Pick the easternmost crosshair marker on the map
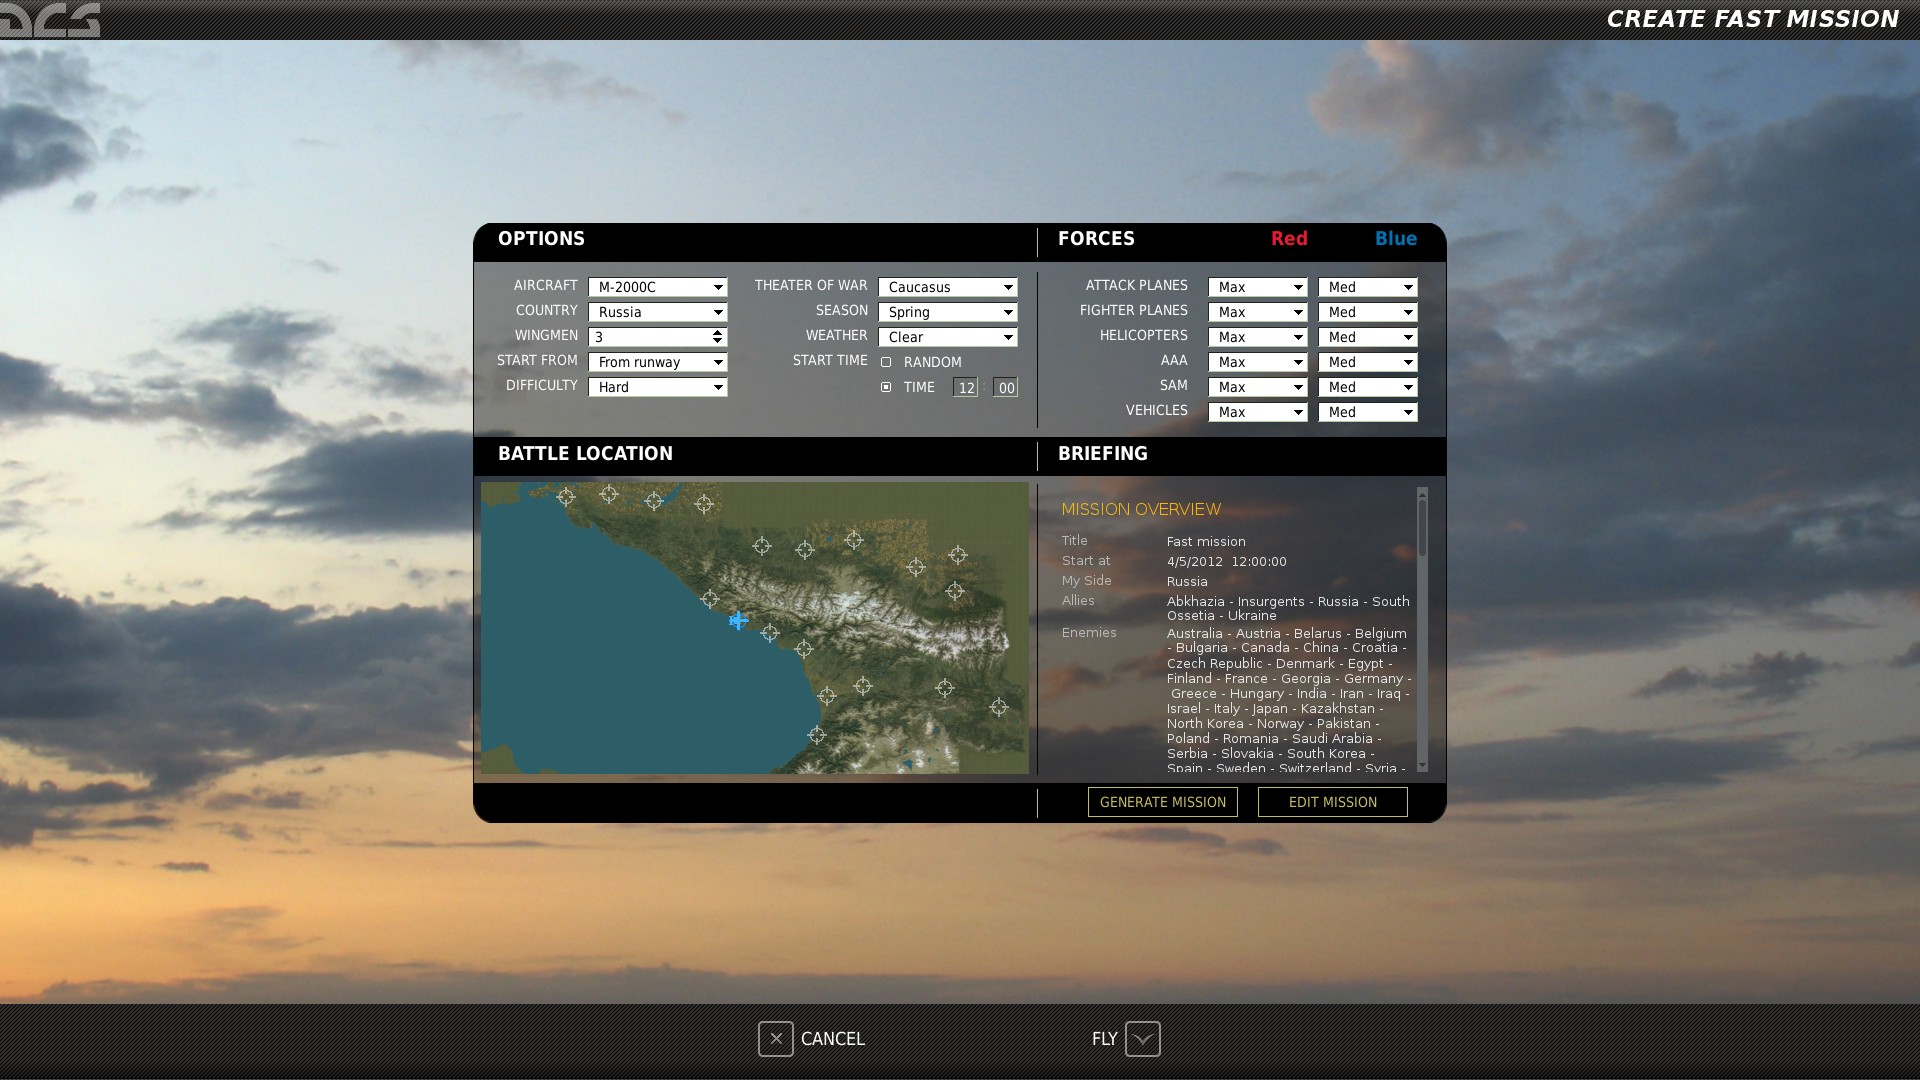The image size is (1920, 1080). [x=999, y=707]
